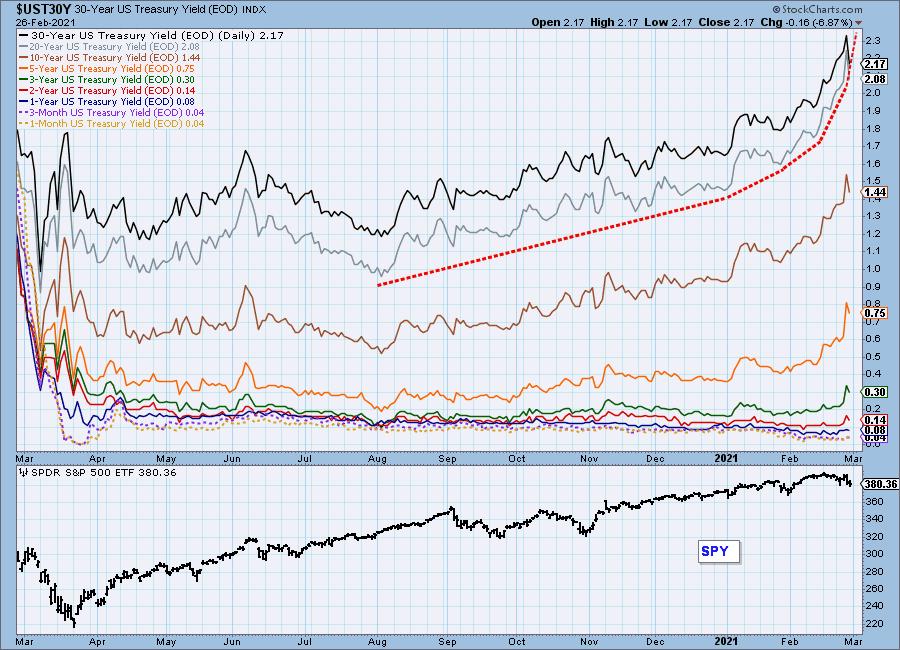The width and height of the screenshot is (900, 650).
Task: Click the 1.44 price tag on the right axis
Action: point(875,192)
